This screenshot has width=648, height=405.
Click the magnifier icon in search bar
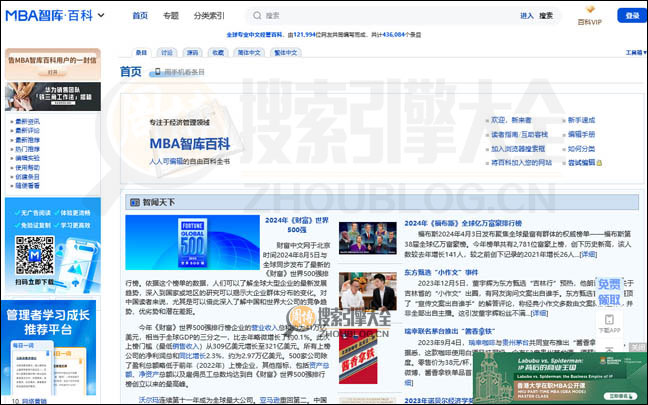[x=257, y=16]
